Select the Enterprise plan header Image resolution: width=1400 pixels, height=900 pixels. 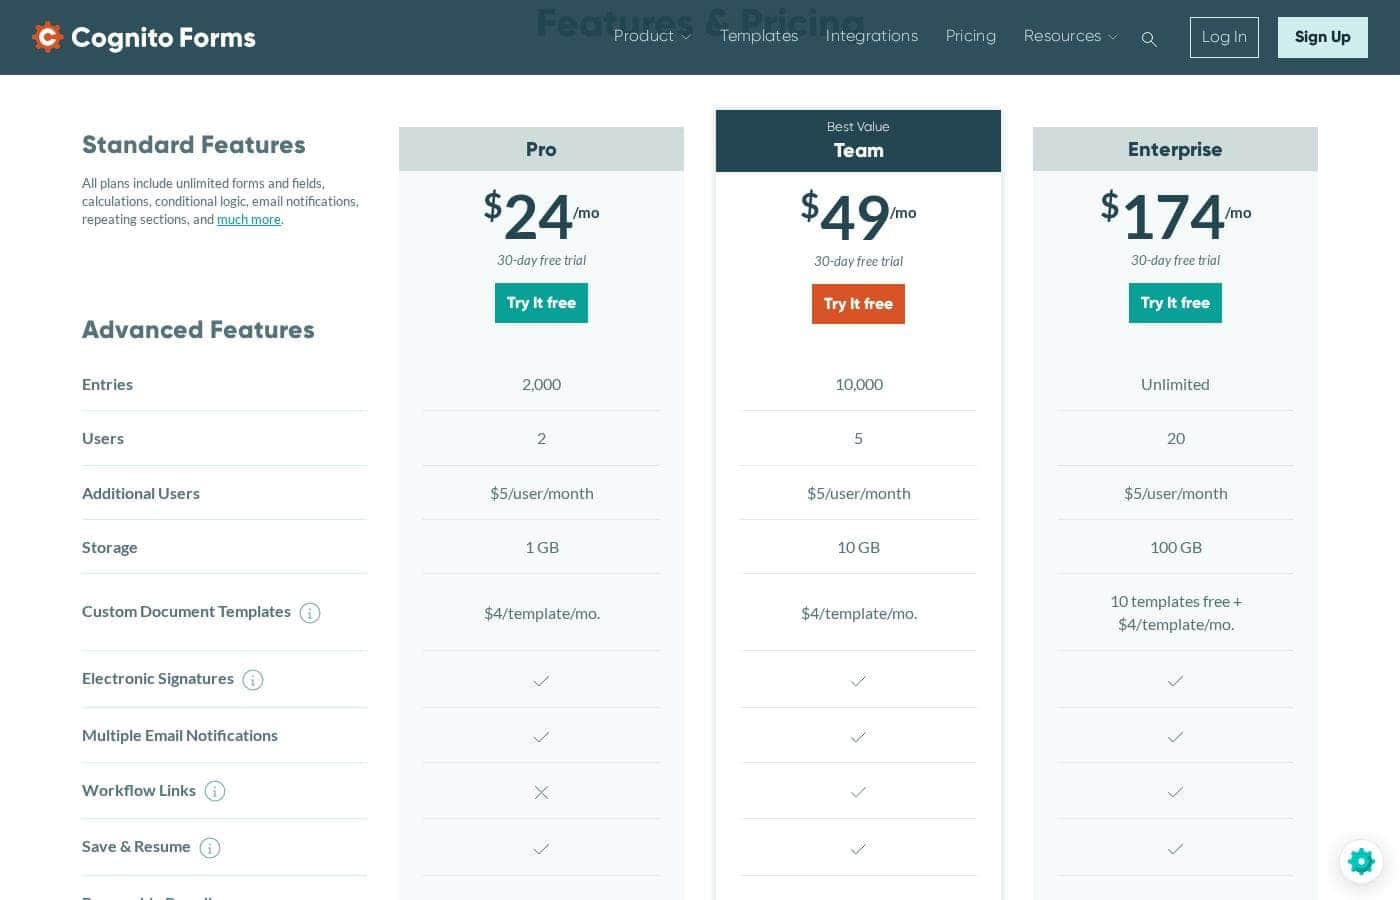[1175, 149]
